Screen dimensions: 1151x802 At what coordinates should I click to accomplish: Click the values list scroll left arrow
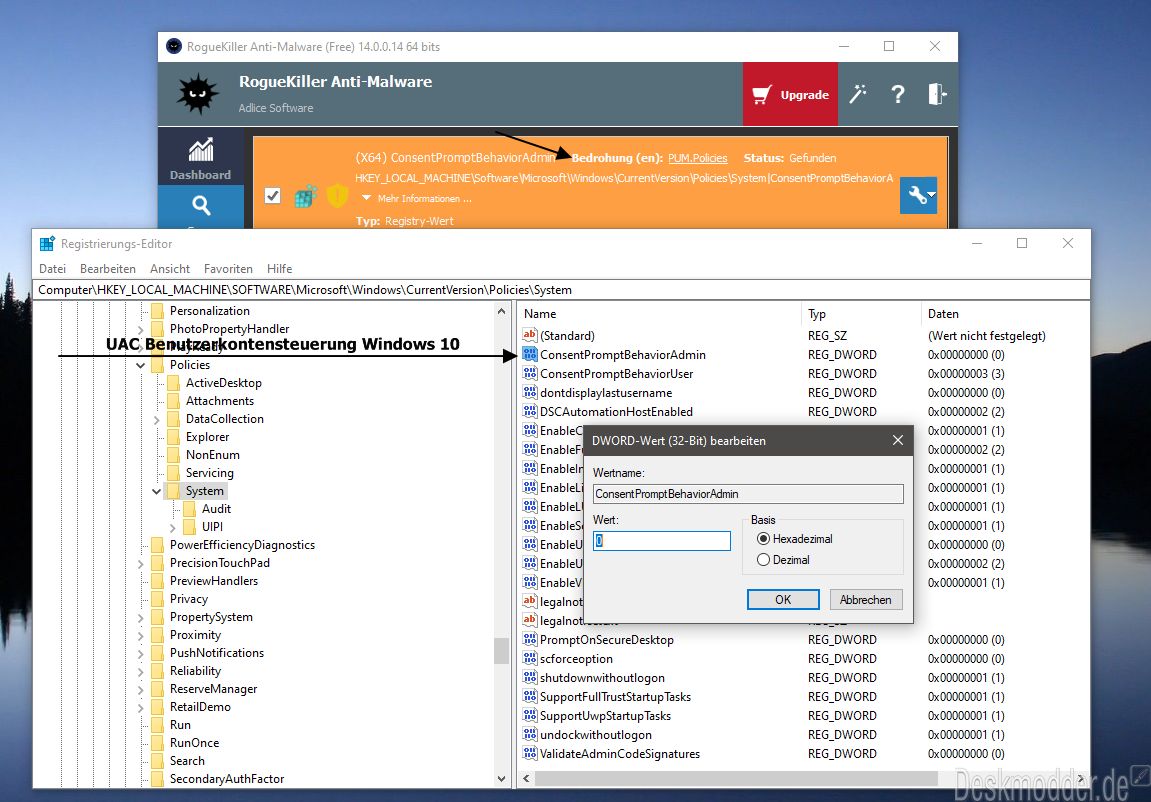tap(526, 779)
